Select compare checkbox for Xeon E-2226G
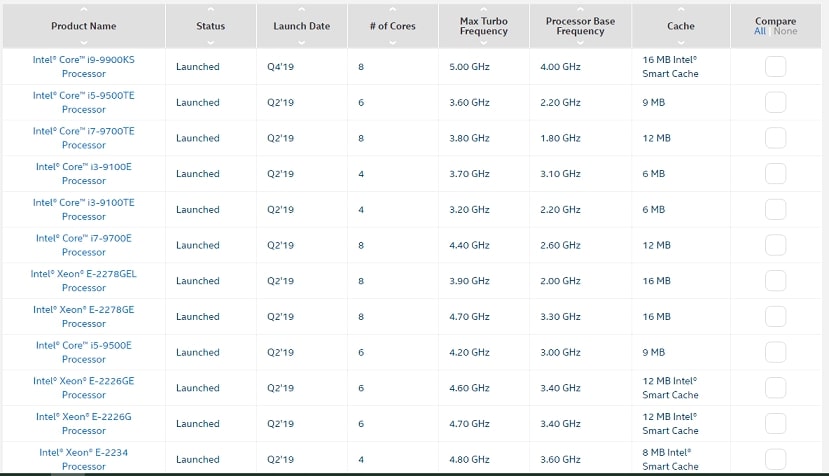This screenshot has width=829, height=476. (x=775, y=424)
